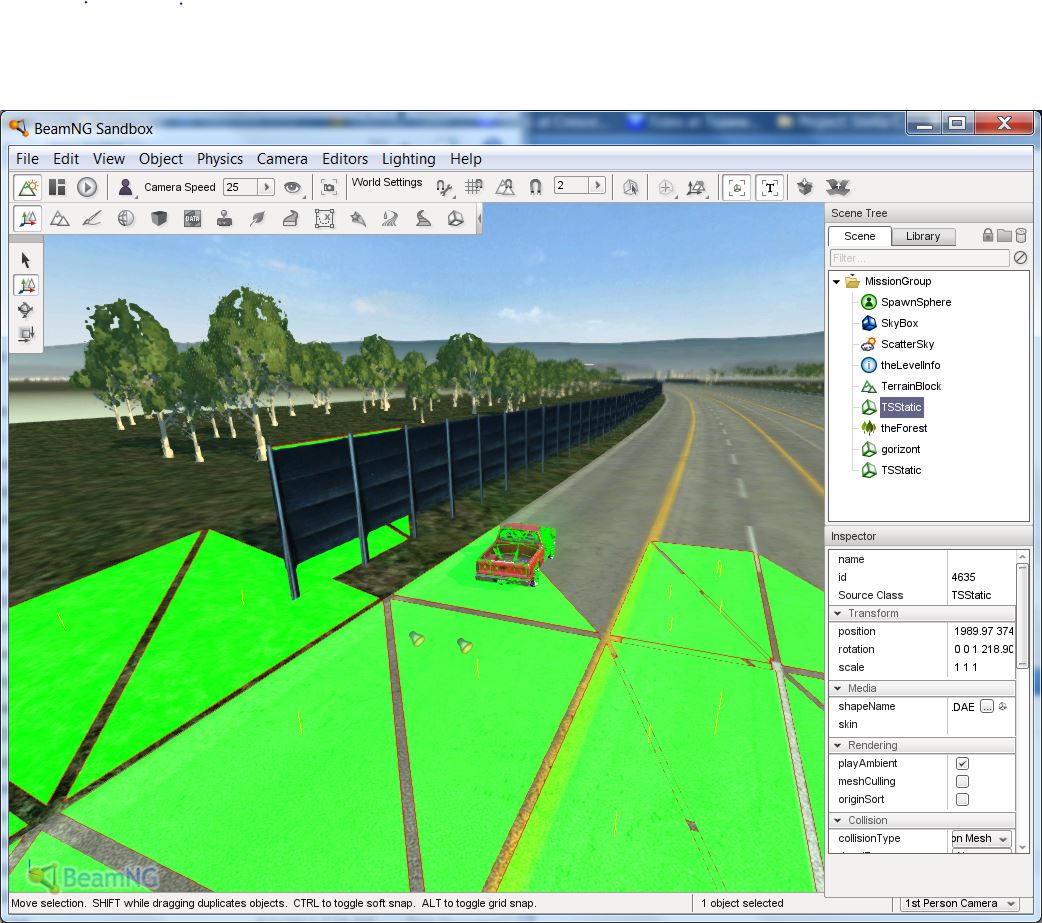Open the Shape Editor wireframe cube icon
The height and width of the screenshot is (923, 1042).
click(455, 219)
